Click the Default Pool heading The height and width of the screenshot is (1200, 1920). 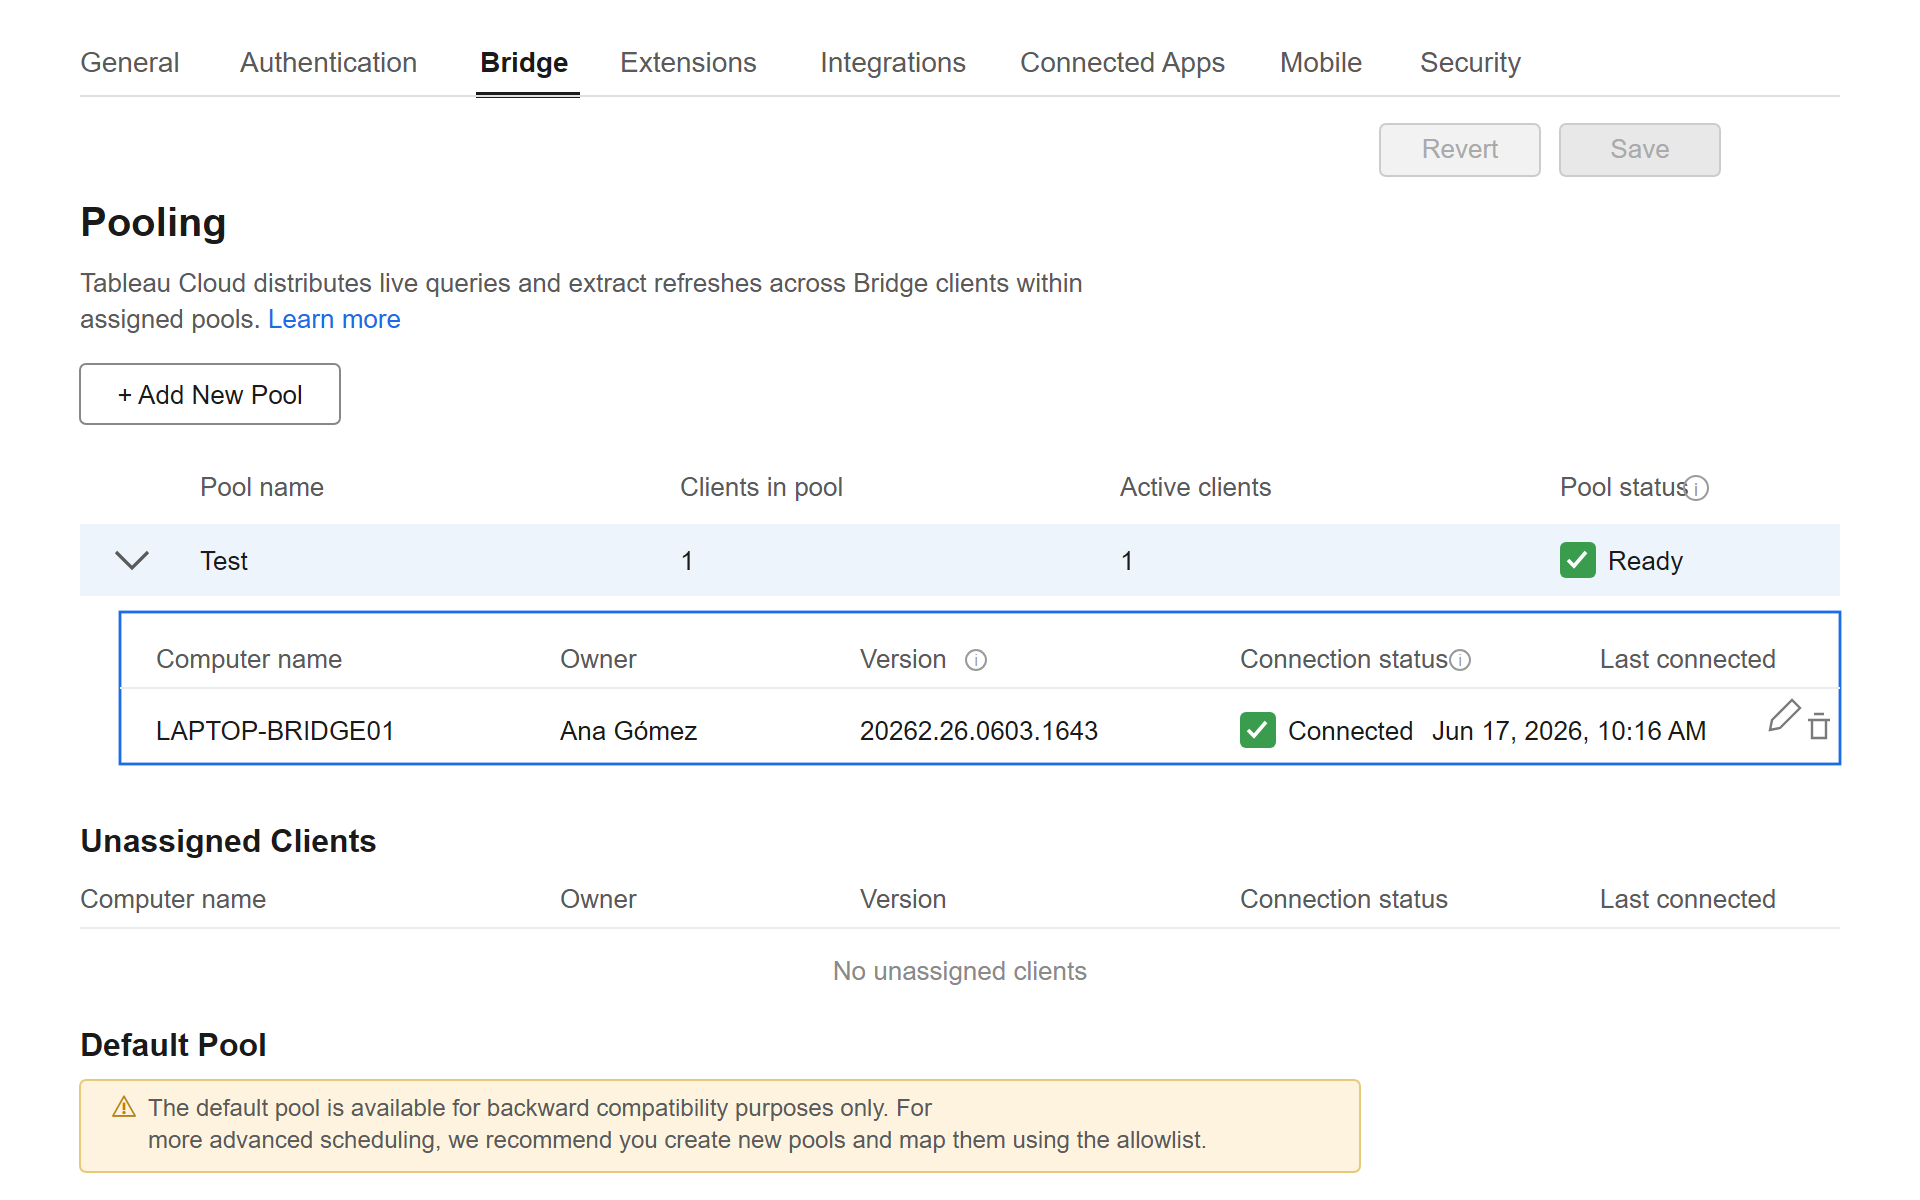[x=173, y=1045]
